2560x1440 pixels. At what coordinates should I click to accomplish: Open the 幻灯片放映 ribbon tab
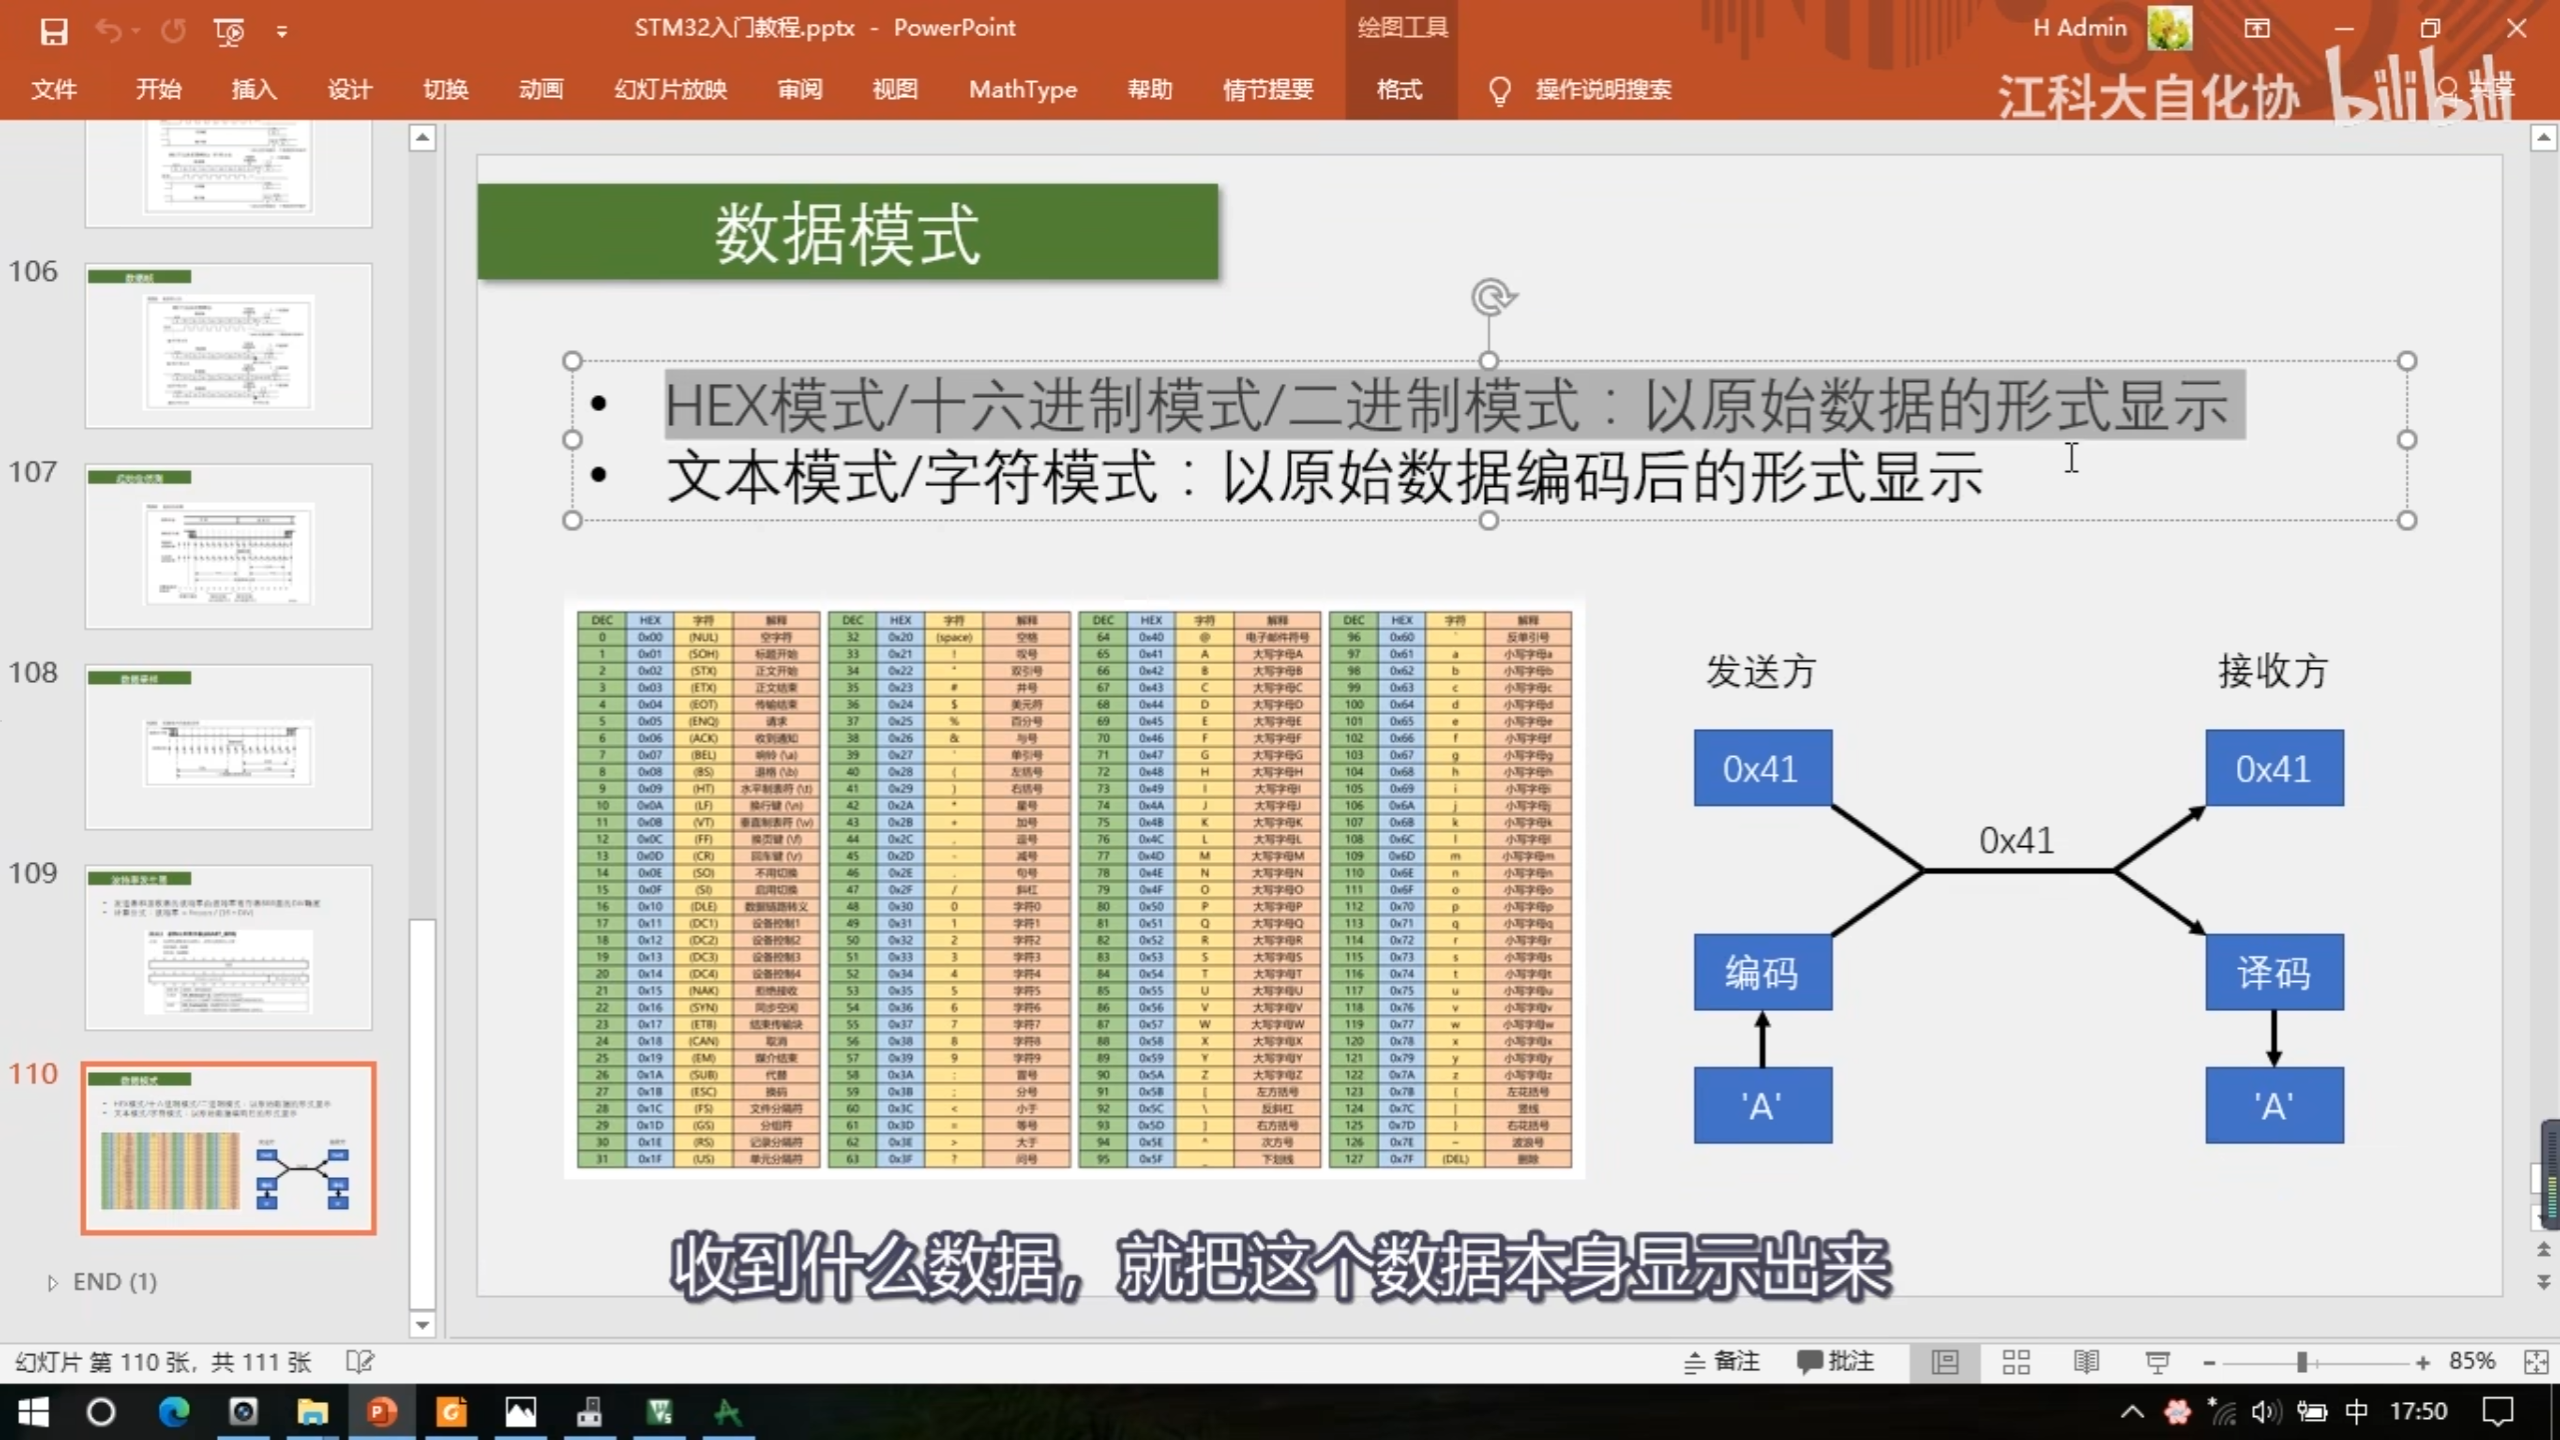coord(670,90)
